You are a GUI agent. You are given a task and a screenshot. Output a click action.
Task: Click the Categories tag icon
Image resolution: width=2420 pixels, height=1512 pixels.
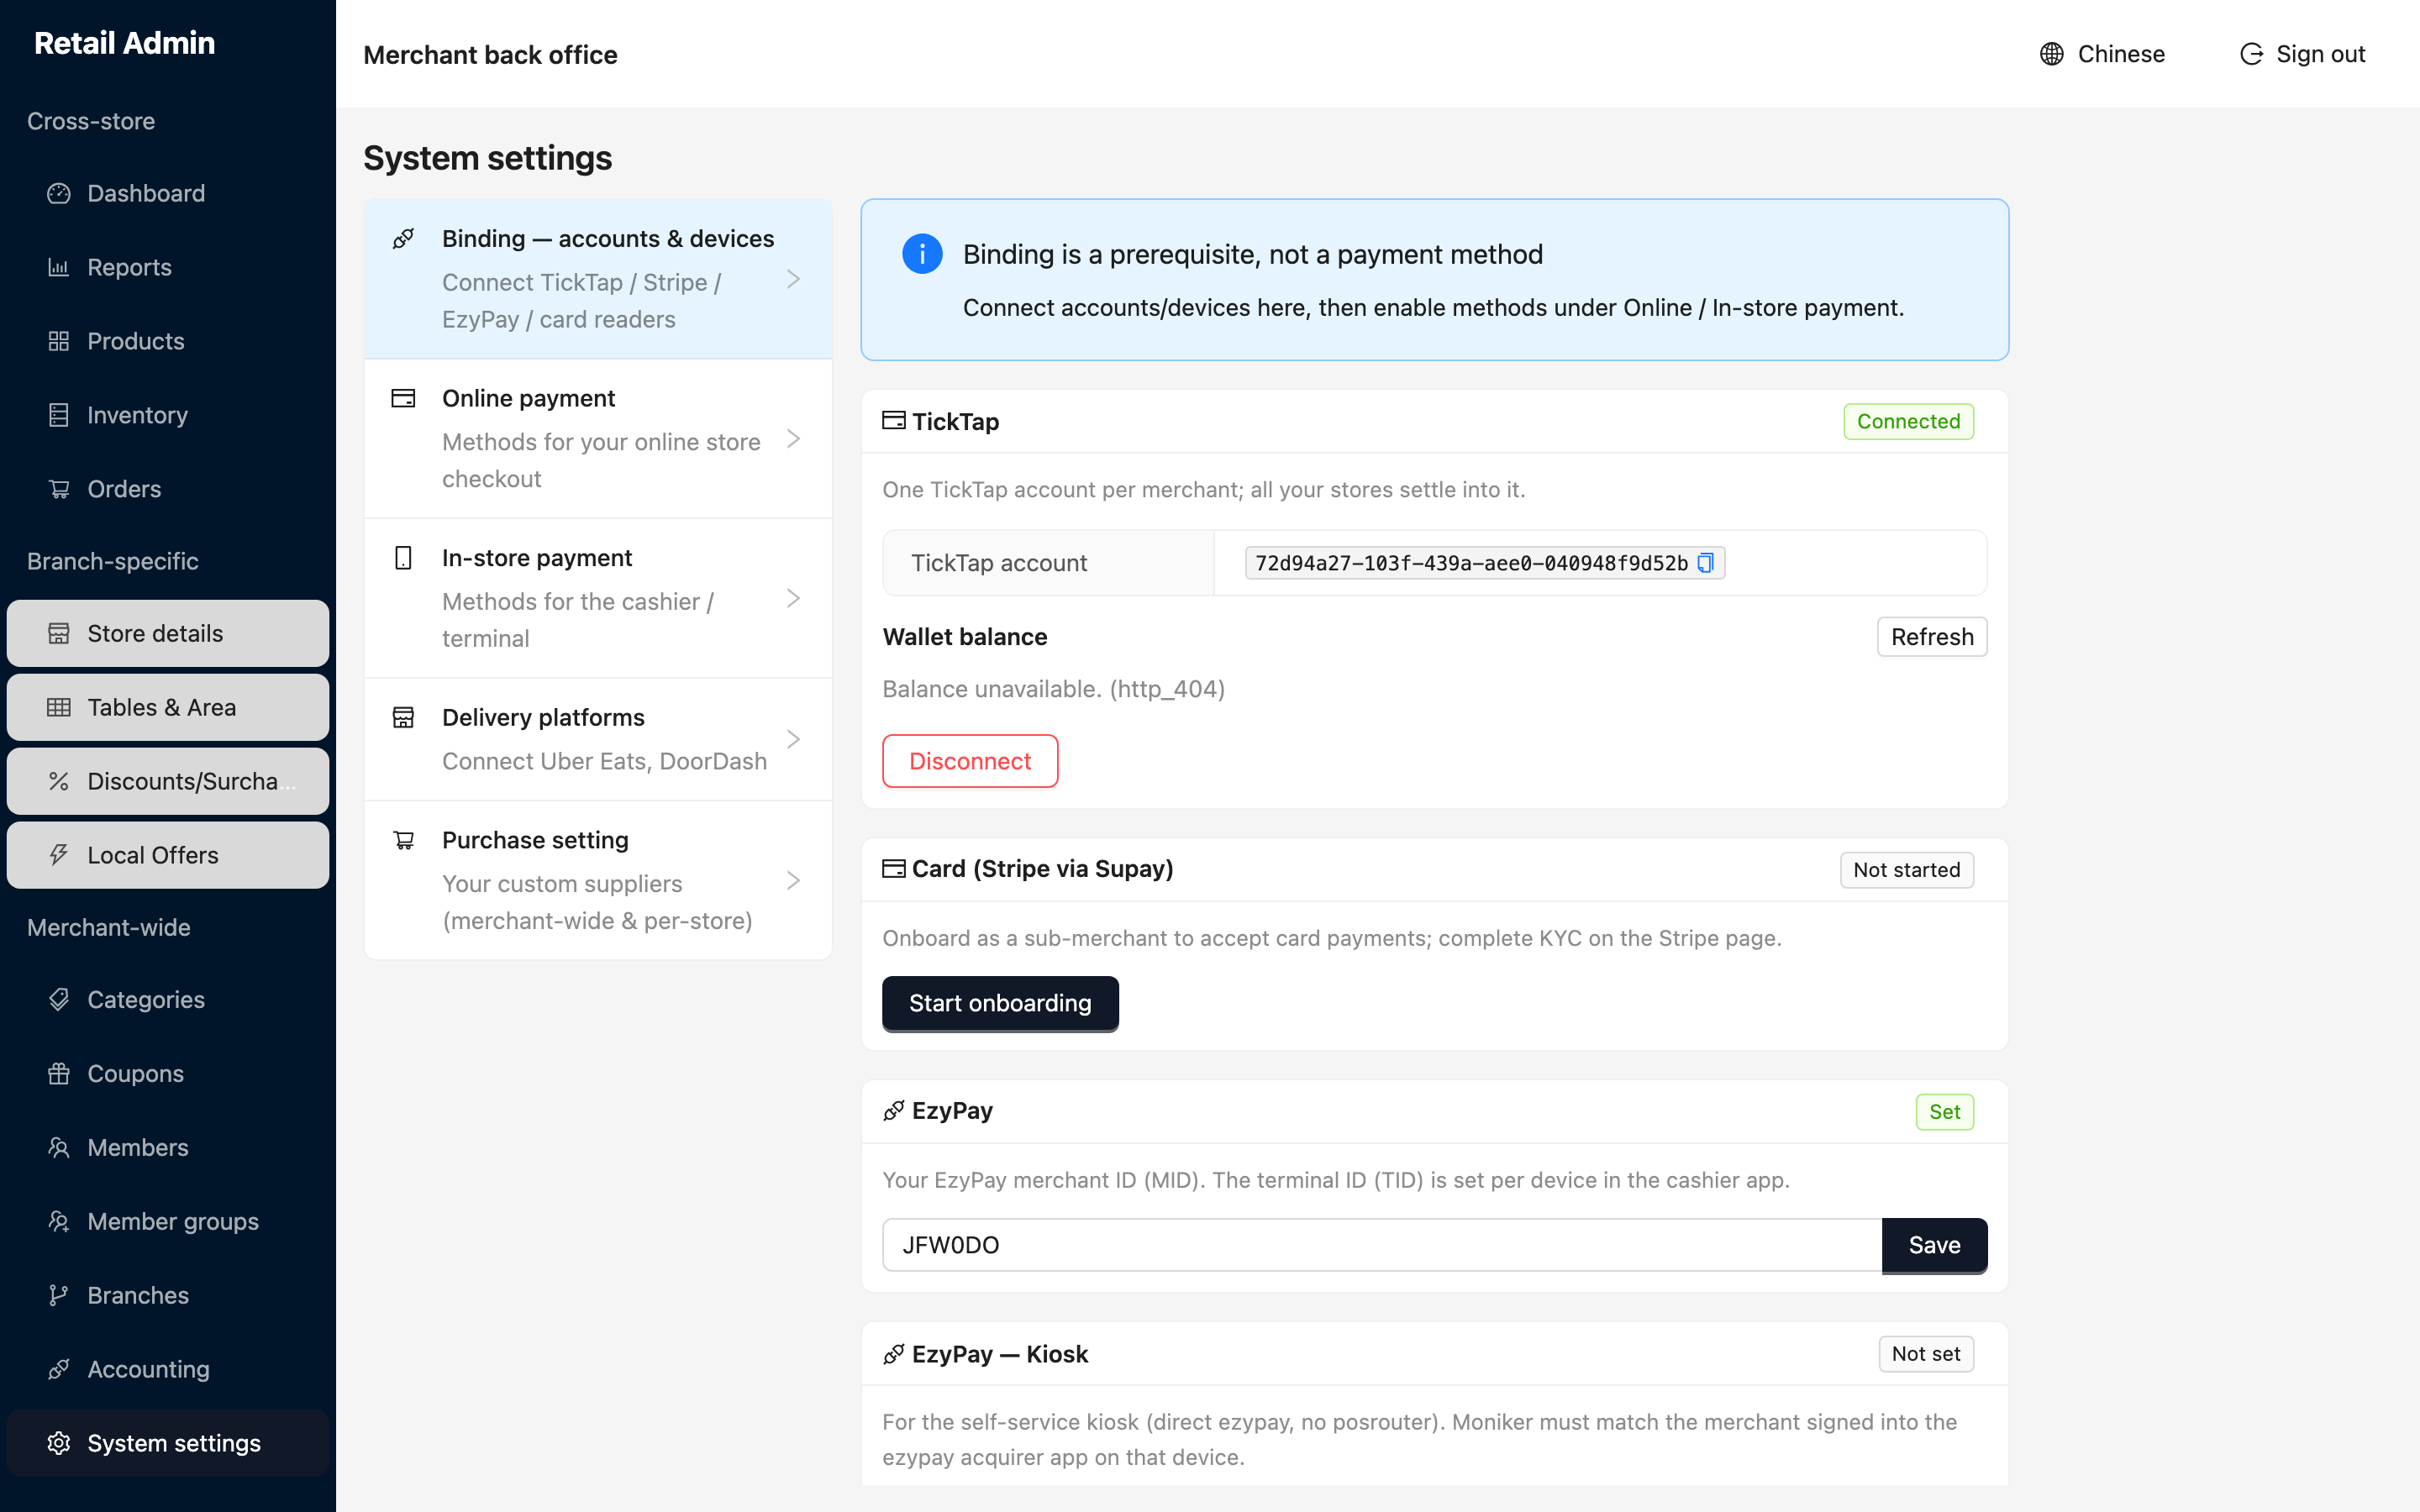(x=59, y=999)
